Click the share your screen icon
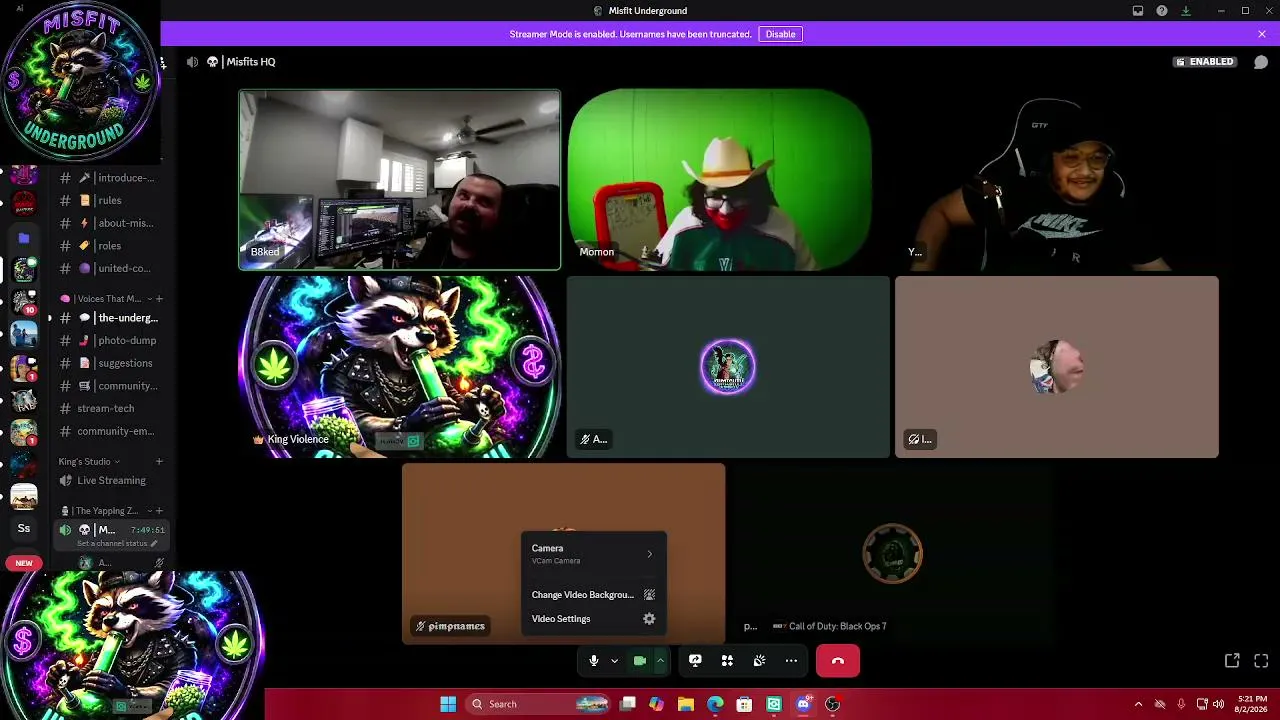This screenshot has width=1280, height=720. click(x=695, y=661)
